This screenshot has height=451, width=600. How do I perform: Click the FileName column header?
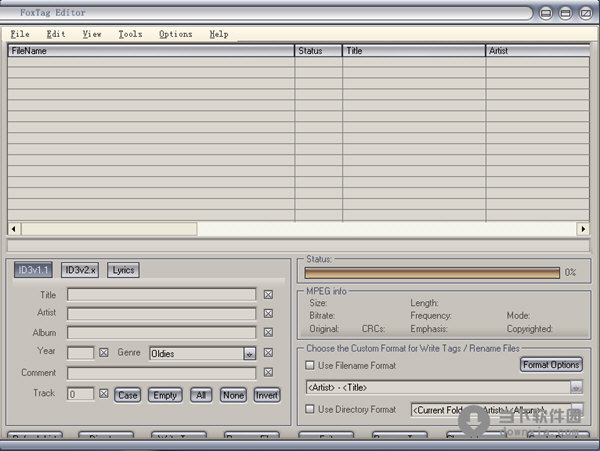click(x=150, y=50)
